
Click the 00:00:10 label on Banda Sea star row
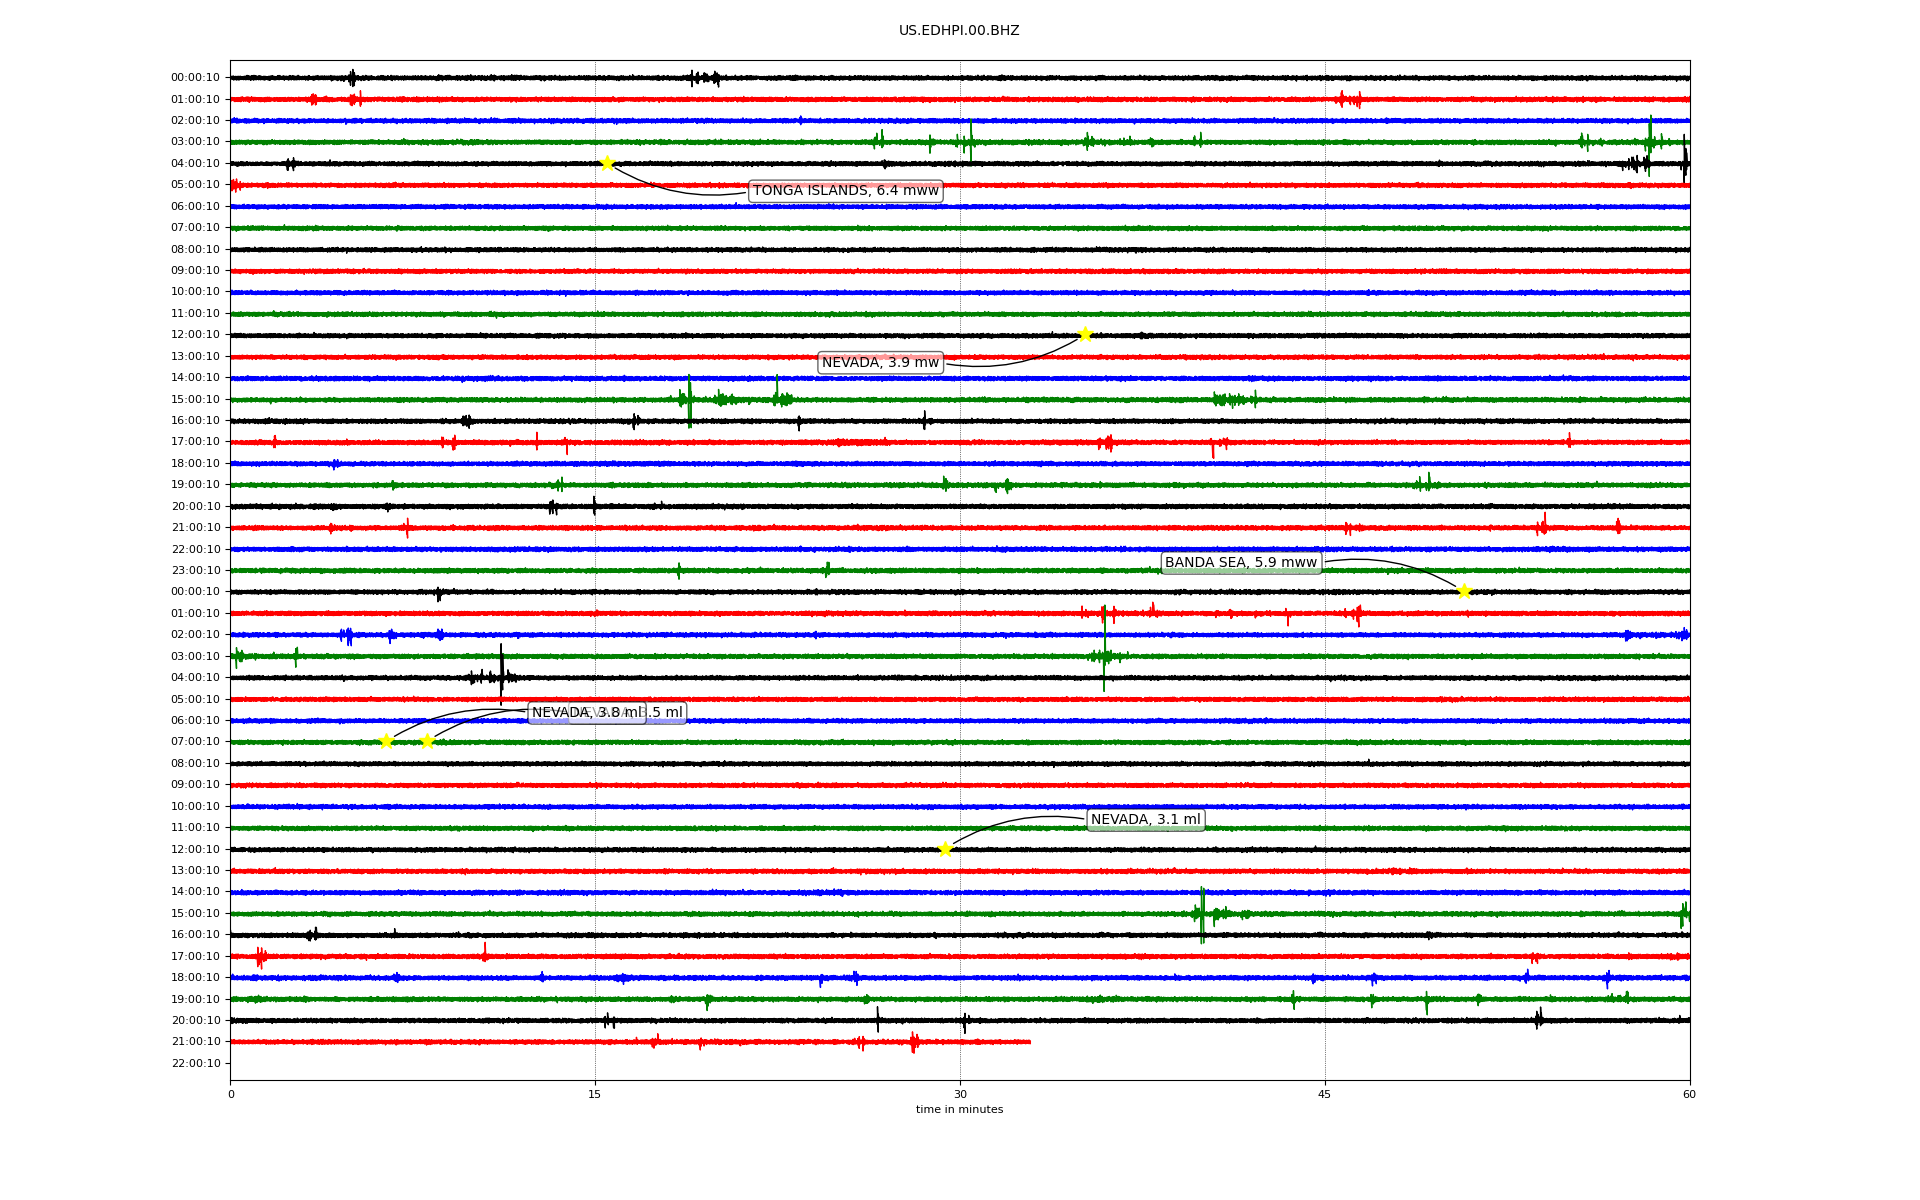pyautogui.click(x=195, y=591)
